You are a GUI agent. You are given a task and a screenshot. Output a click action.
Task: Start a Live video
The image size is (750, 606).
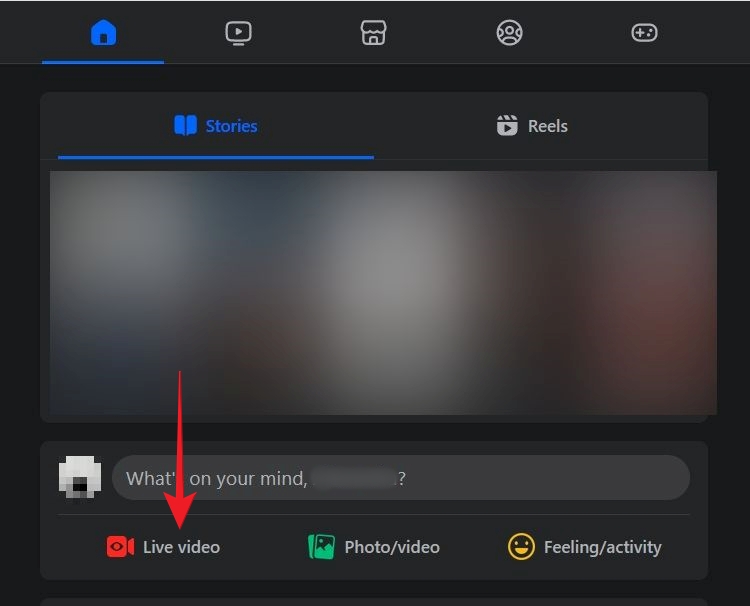(163, 547)
